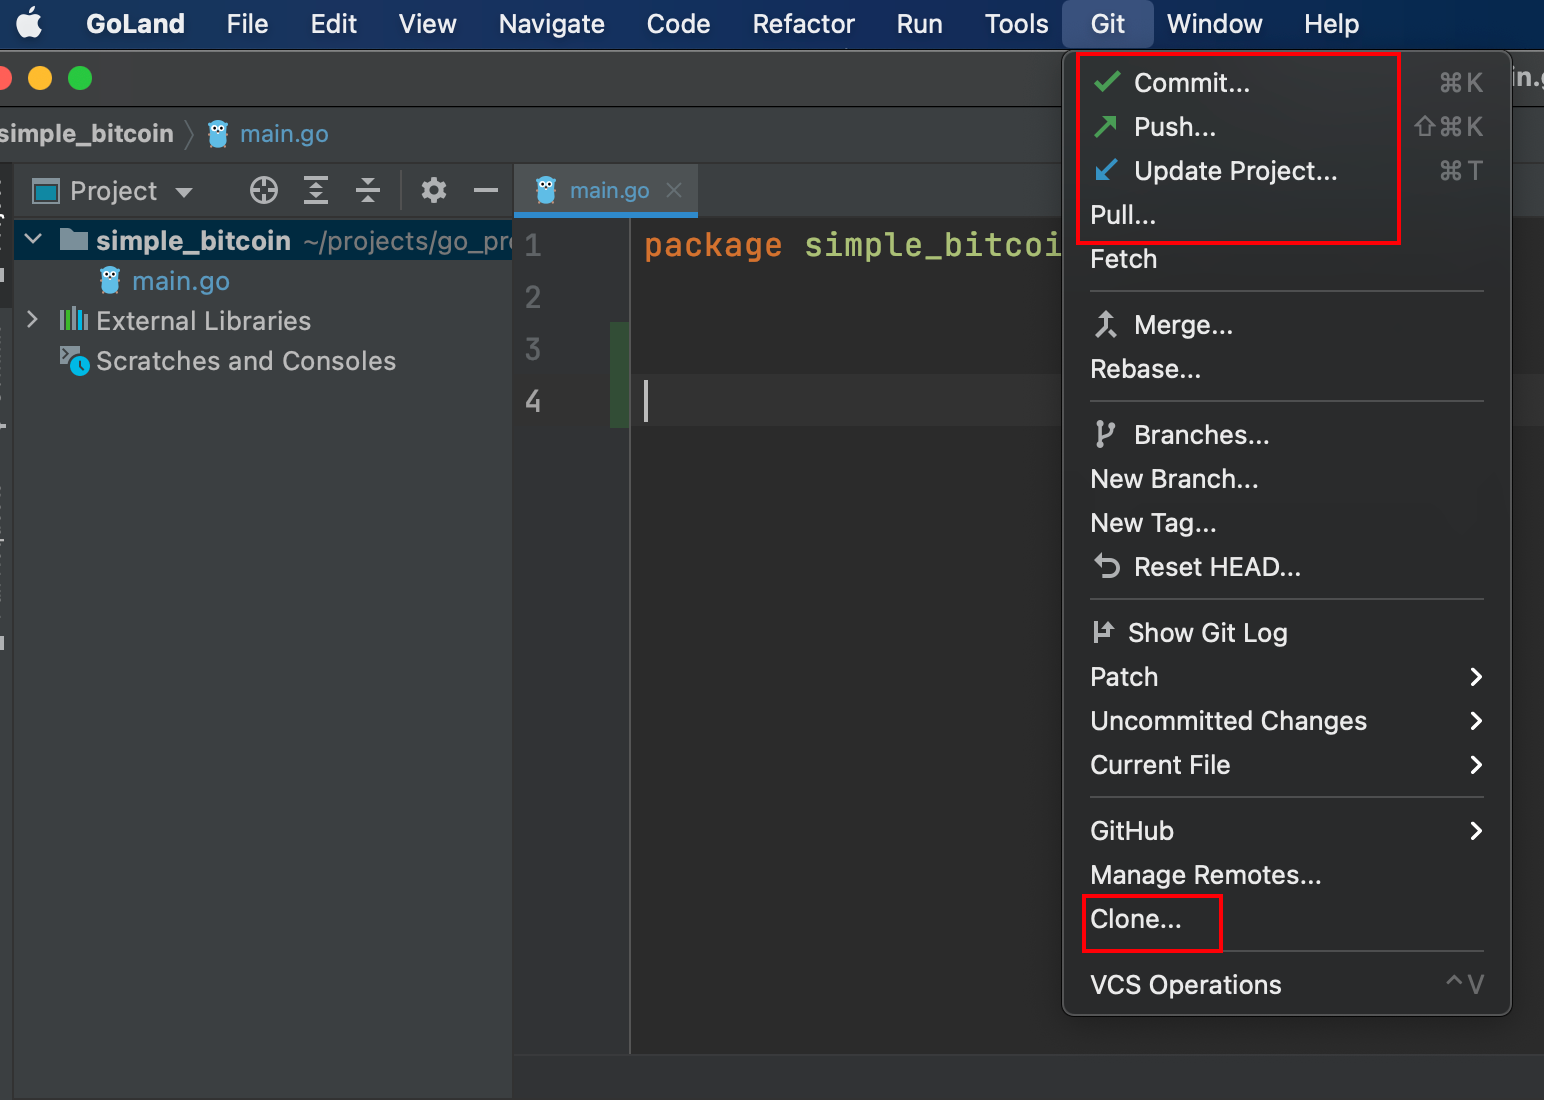Click the Show Git Log icon
The width and height of the screenshot is (1544, 1100).
(x=1103, y=631)
